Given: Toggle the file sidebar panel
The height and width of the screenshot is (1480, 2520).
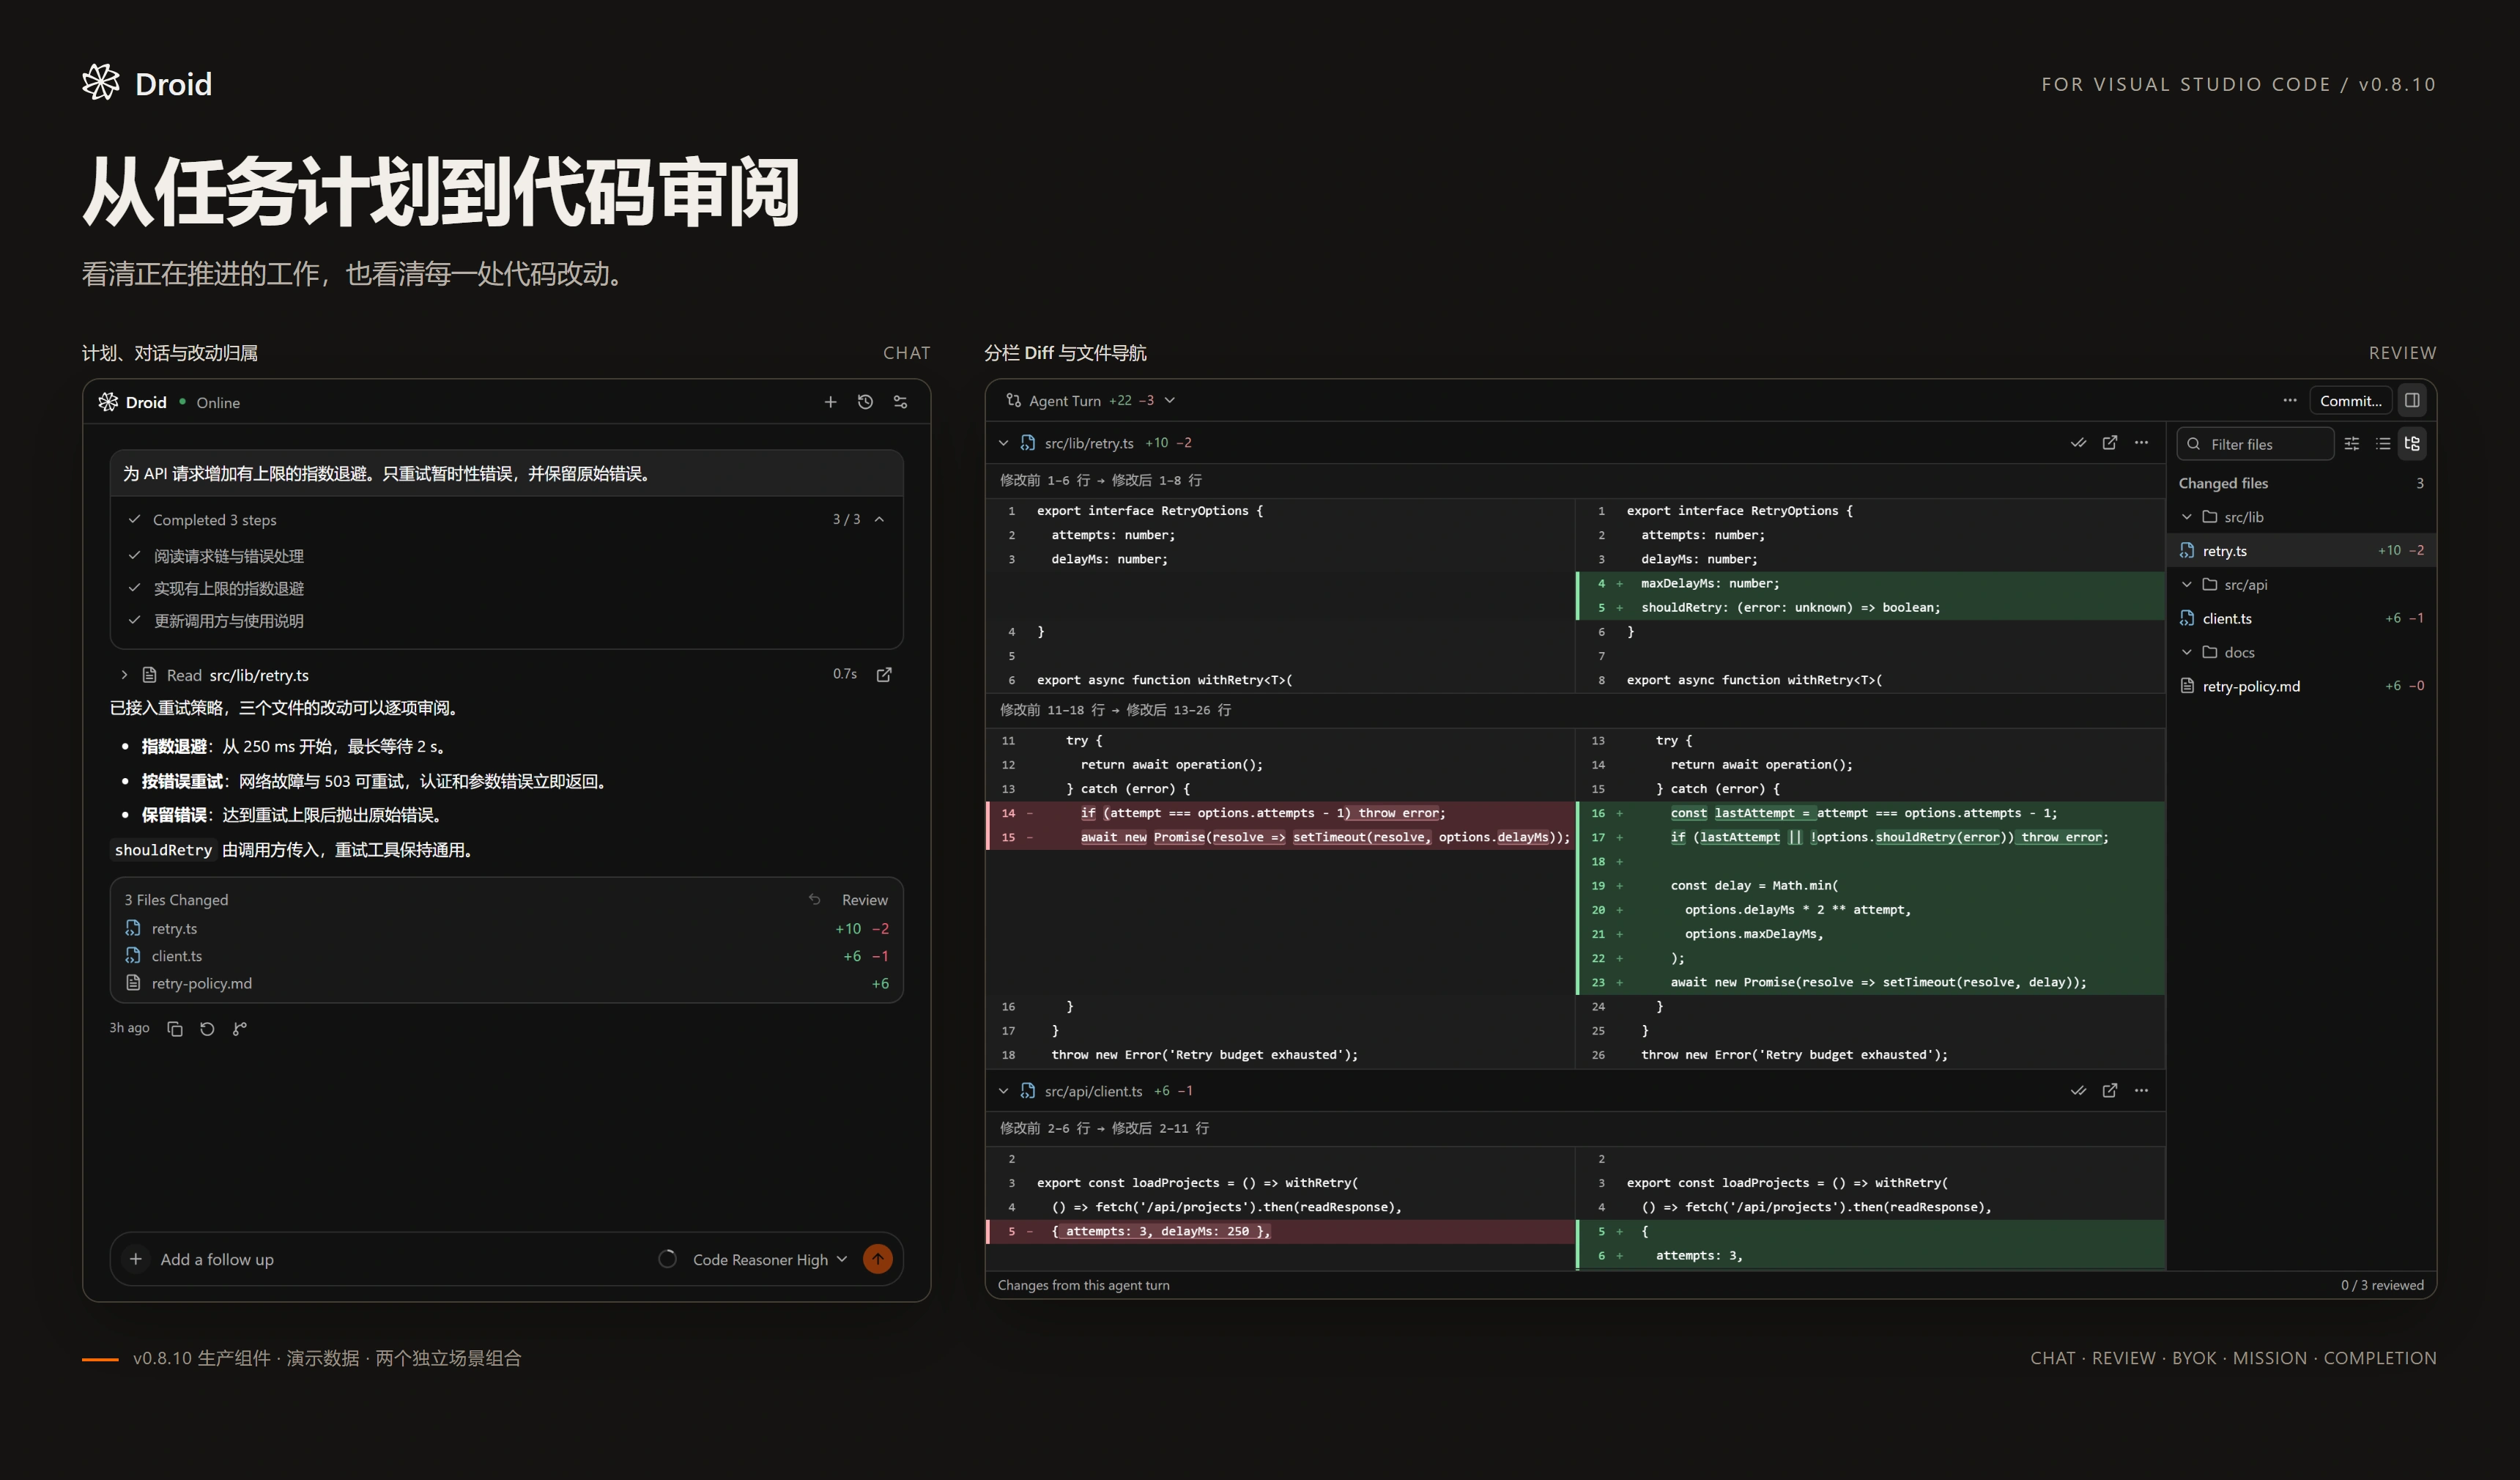Looking at the screenshot, I should [x=2412, y=400].
